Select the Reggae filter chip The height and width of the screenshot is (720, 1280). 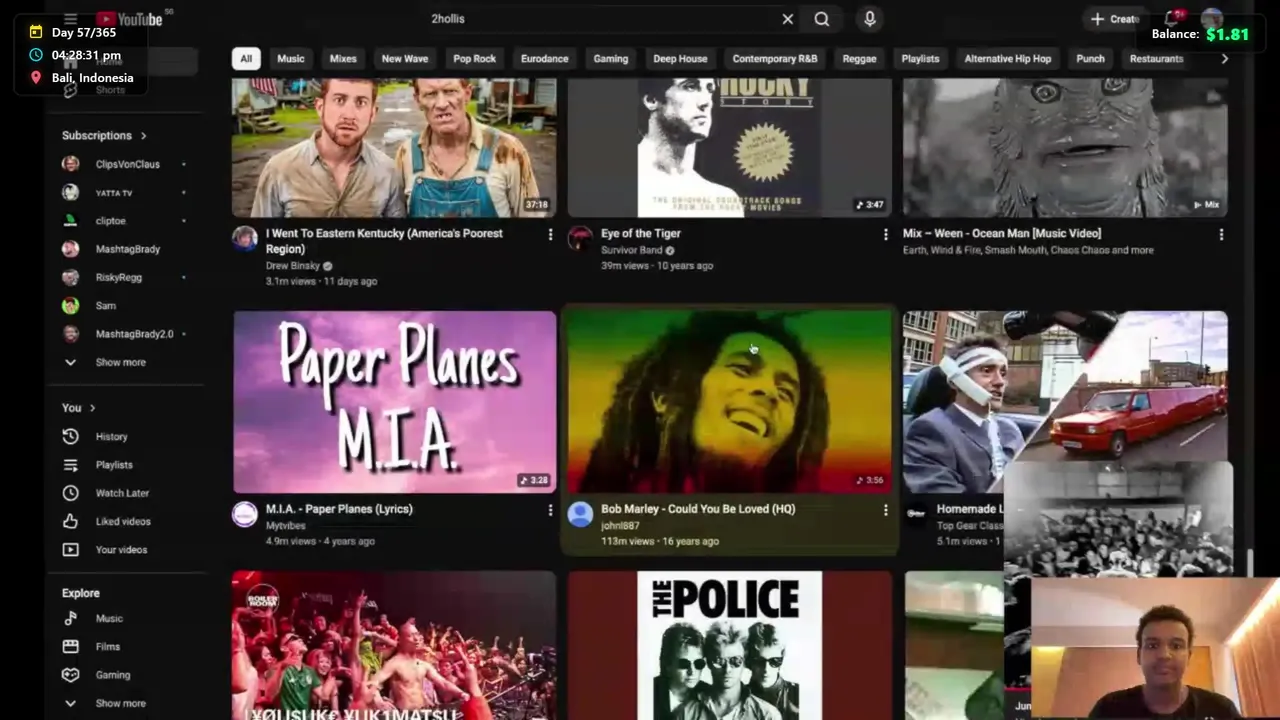pos(859,59)
